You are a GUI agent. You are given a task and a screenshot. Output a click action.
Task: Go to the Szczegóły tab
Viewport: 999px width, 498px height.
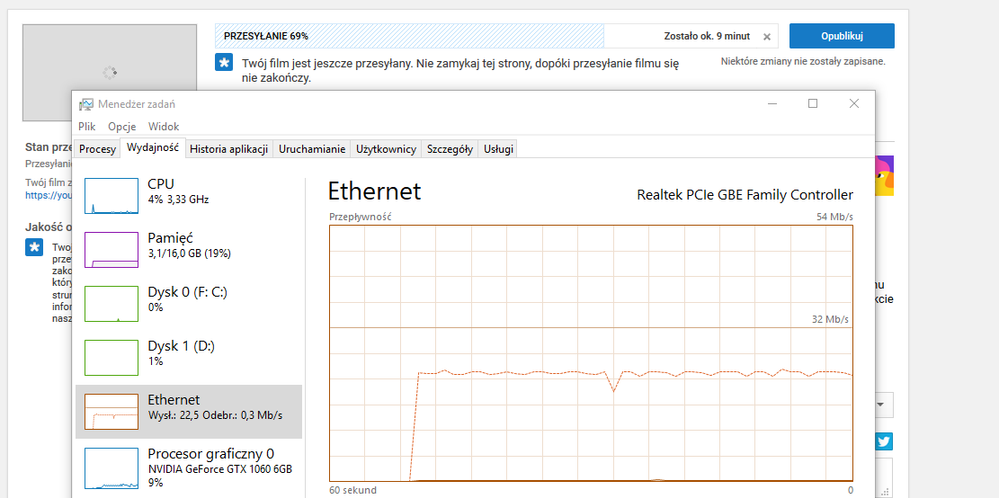pyautogui.click(x=449, y=149)
